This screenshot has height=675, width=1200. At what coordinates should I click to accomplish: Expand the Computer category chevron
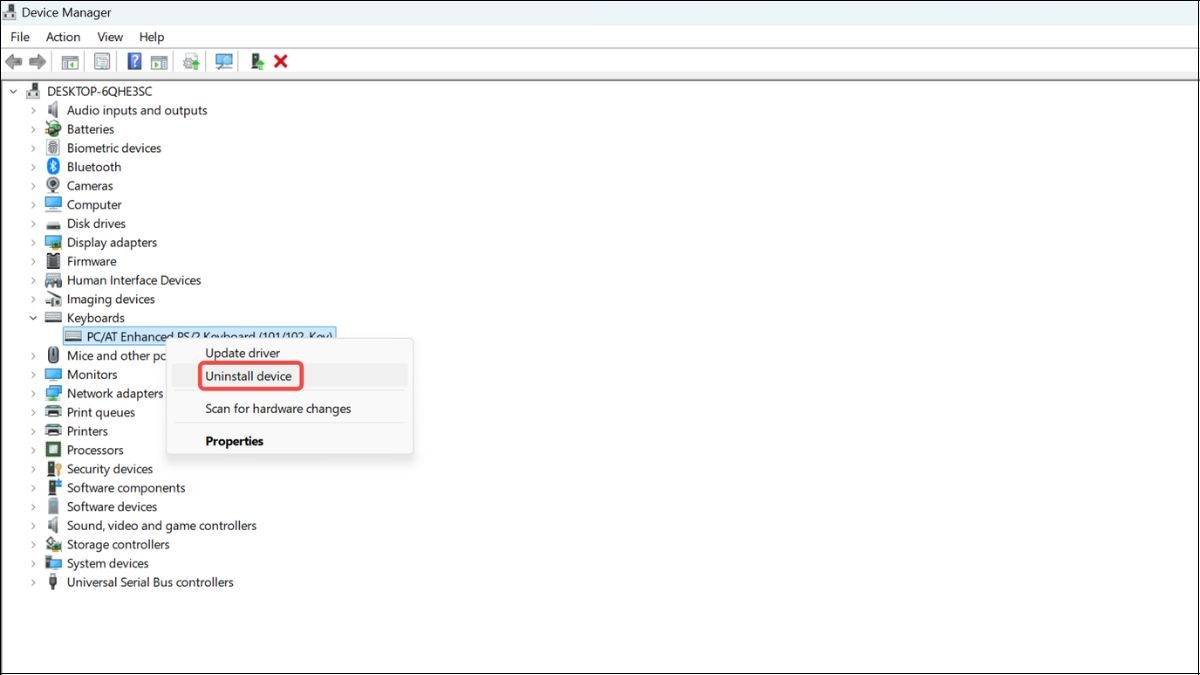[x=33, y=205]
